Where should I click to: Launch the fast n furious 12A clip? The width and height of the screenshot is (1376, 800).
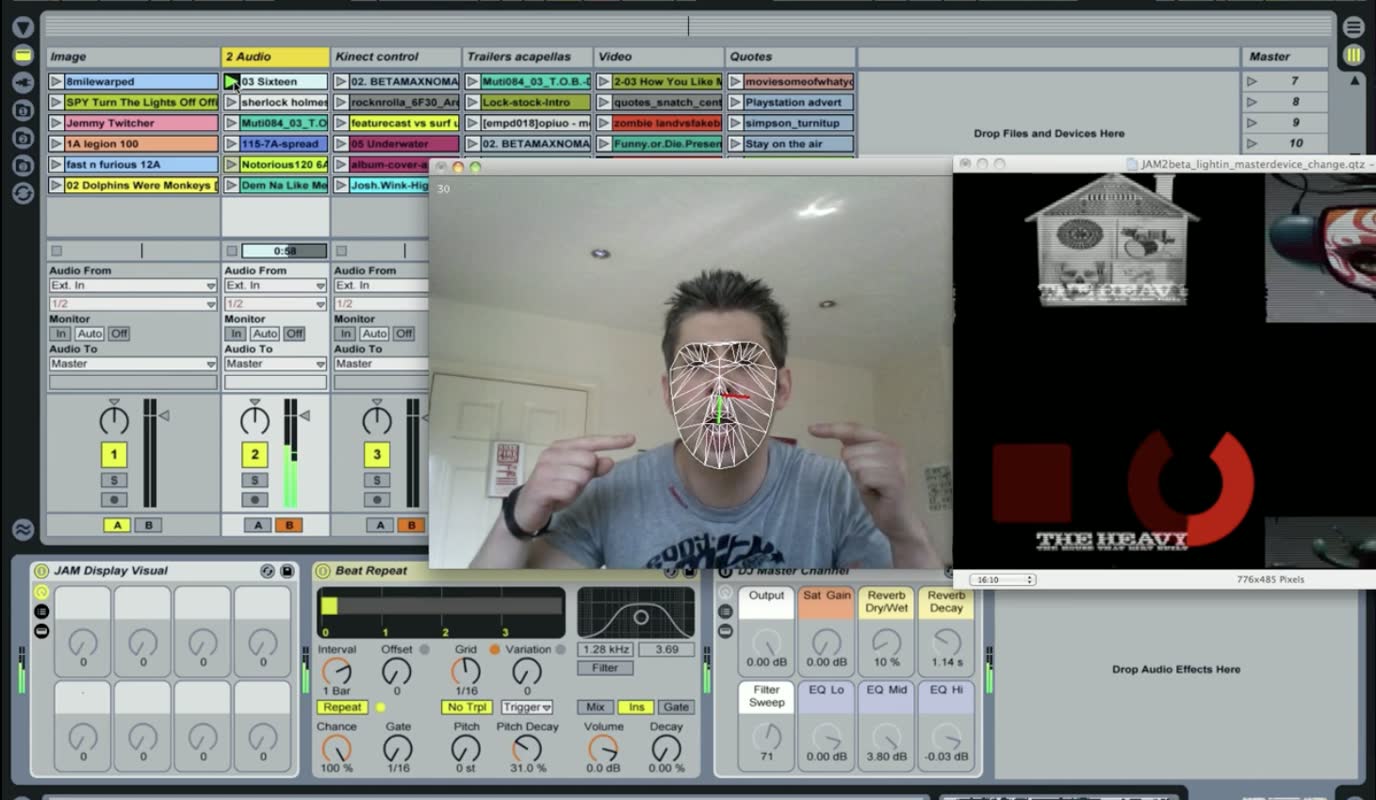click(x=56, y=164)
